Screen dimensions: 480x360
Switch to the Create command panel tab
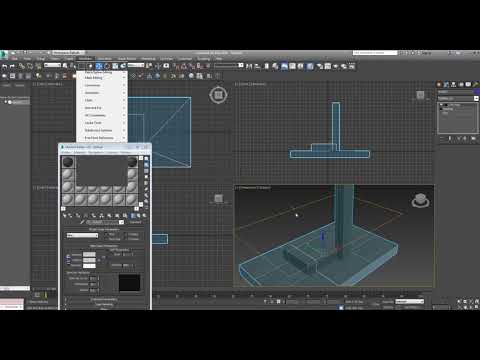click(x=439, y=84)
